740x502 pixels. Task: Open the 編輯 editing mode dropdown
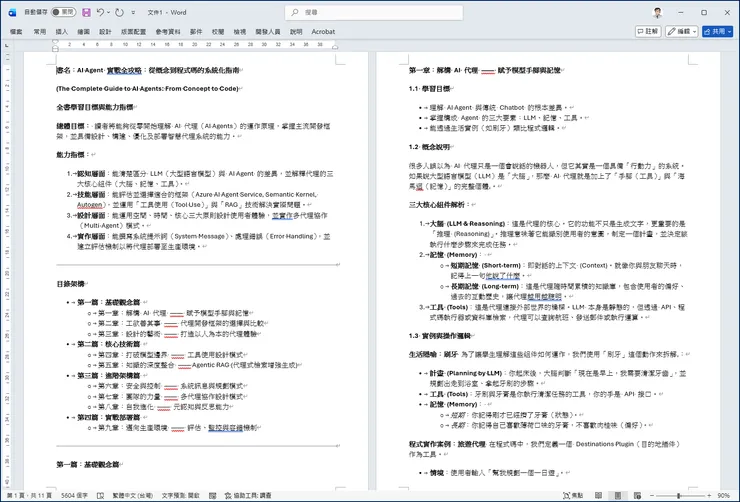[x=681, y=31]
